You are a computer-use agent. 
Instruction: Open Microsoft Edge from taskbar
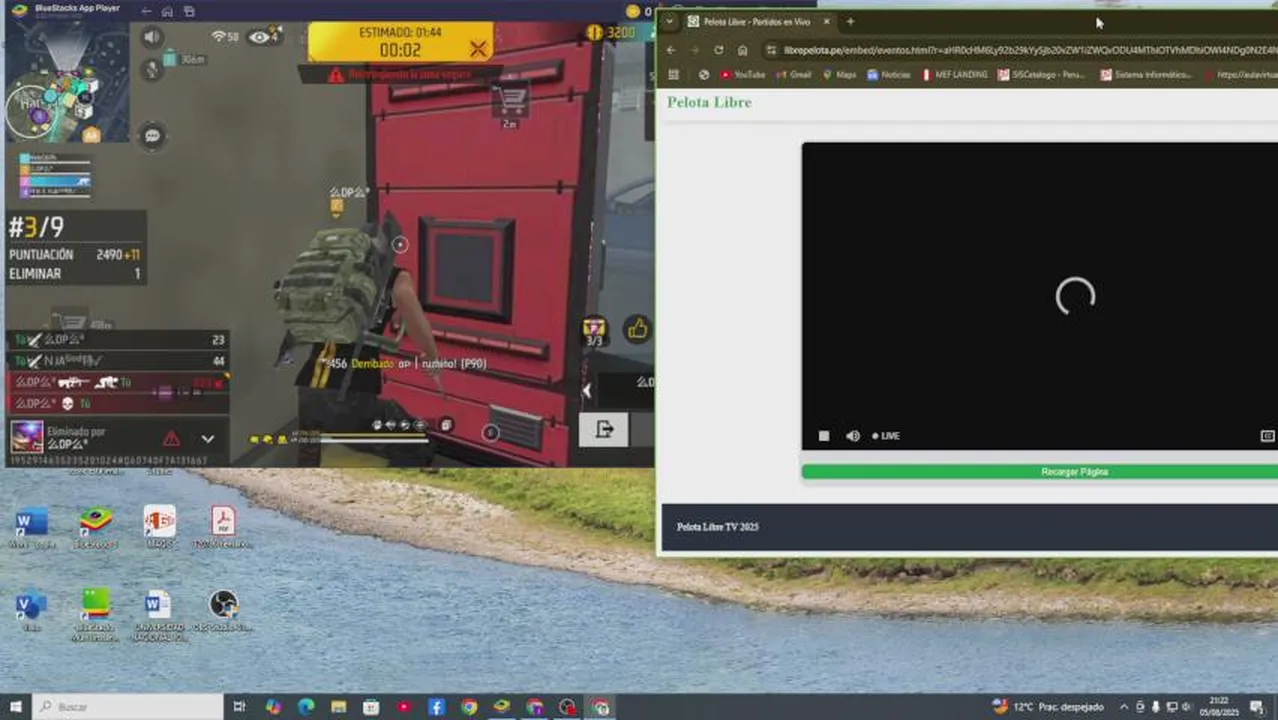(x=305, y=707)
